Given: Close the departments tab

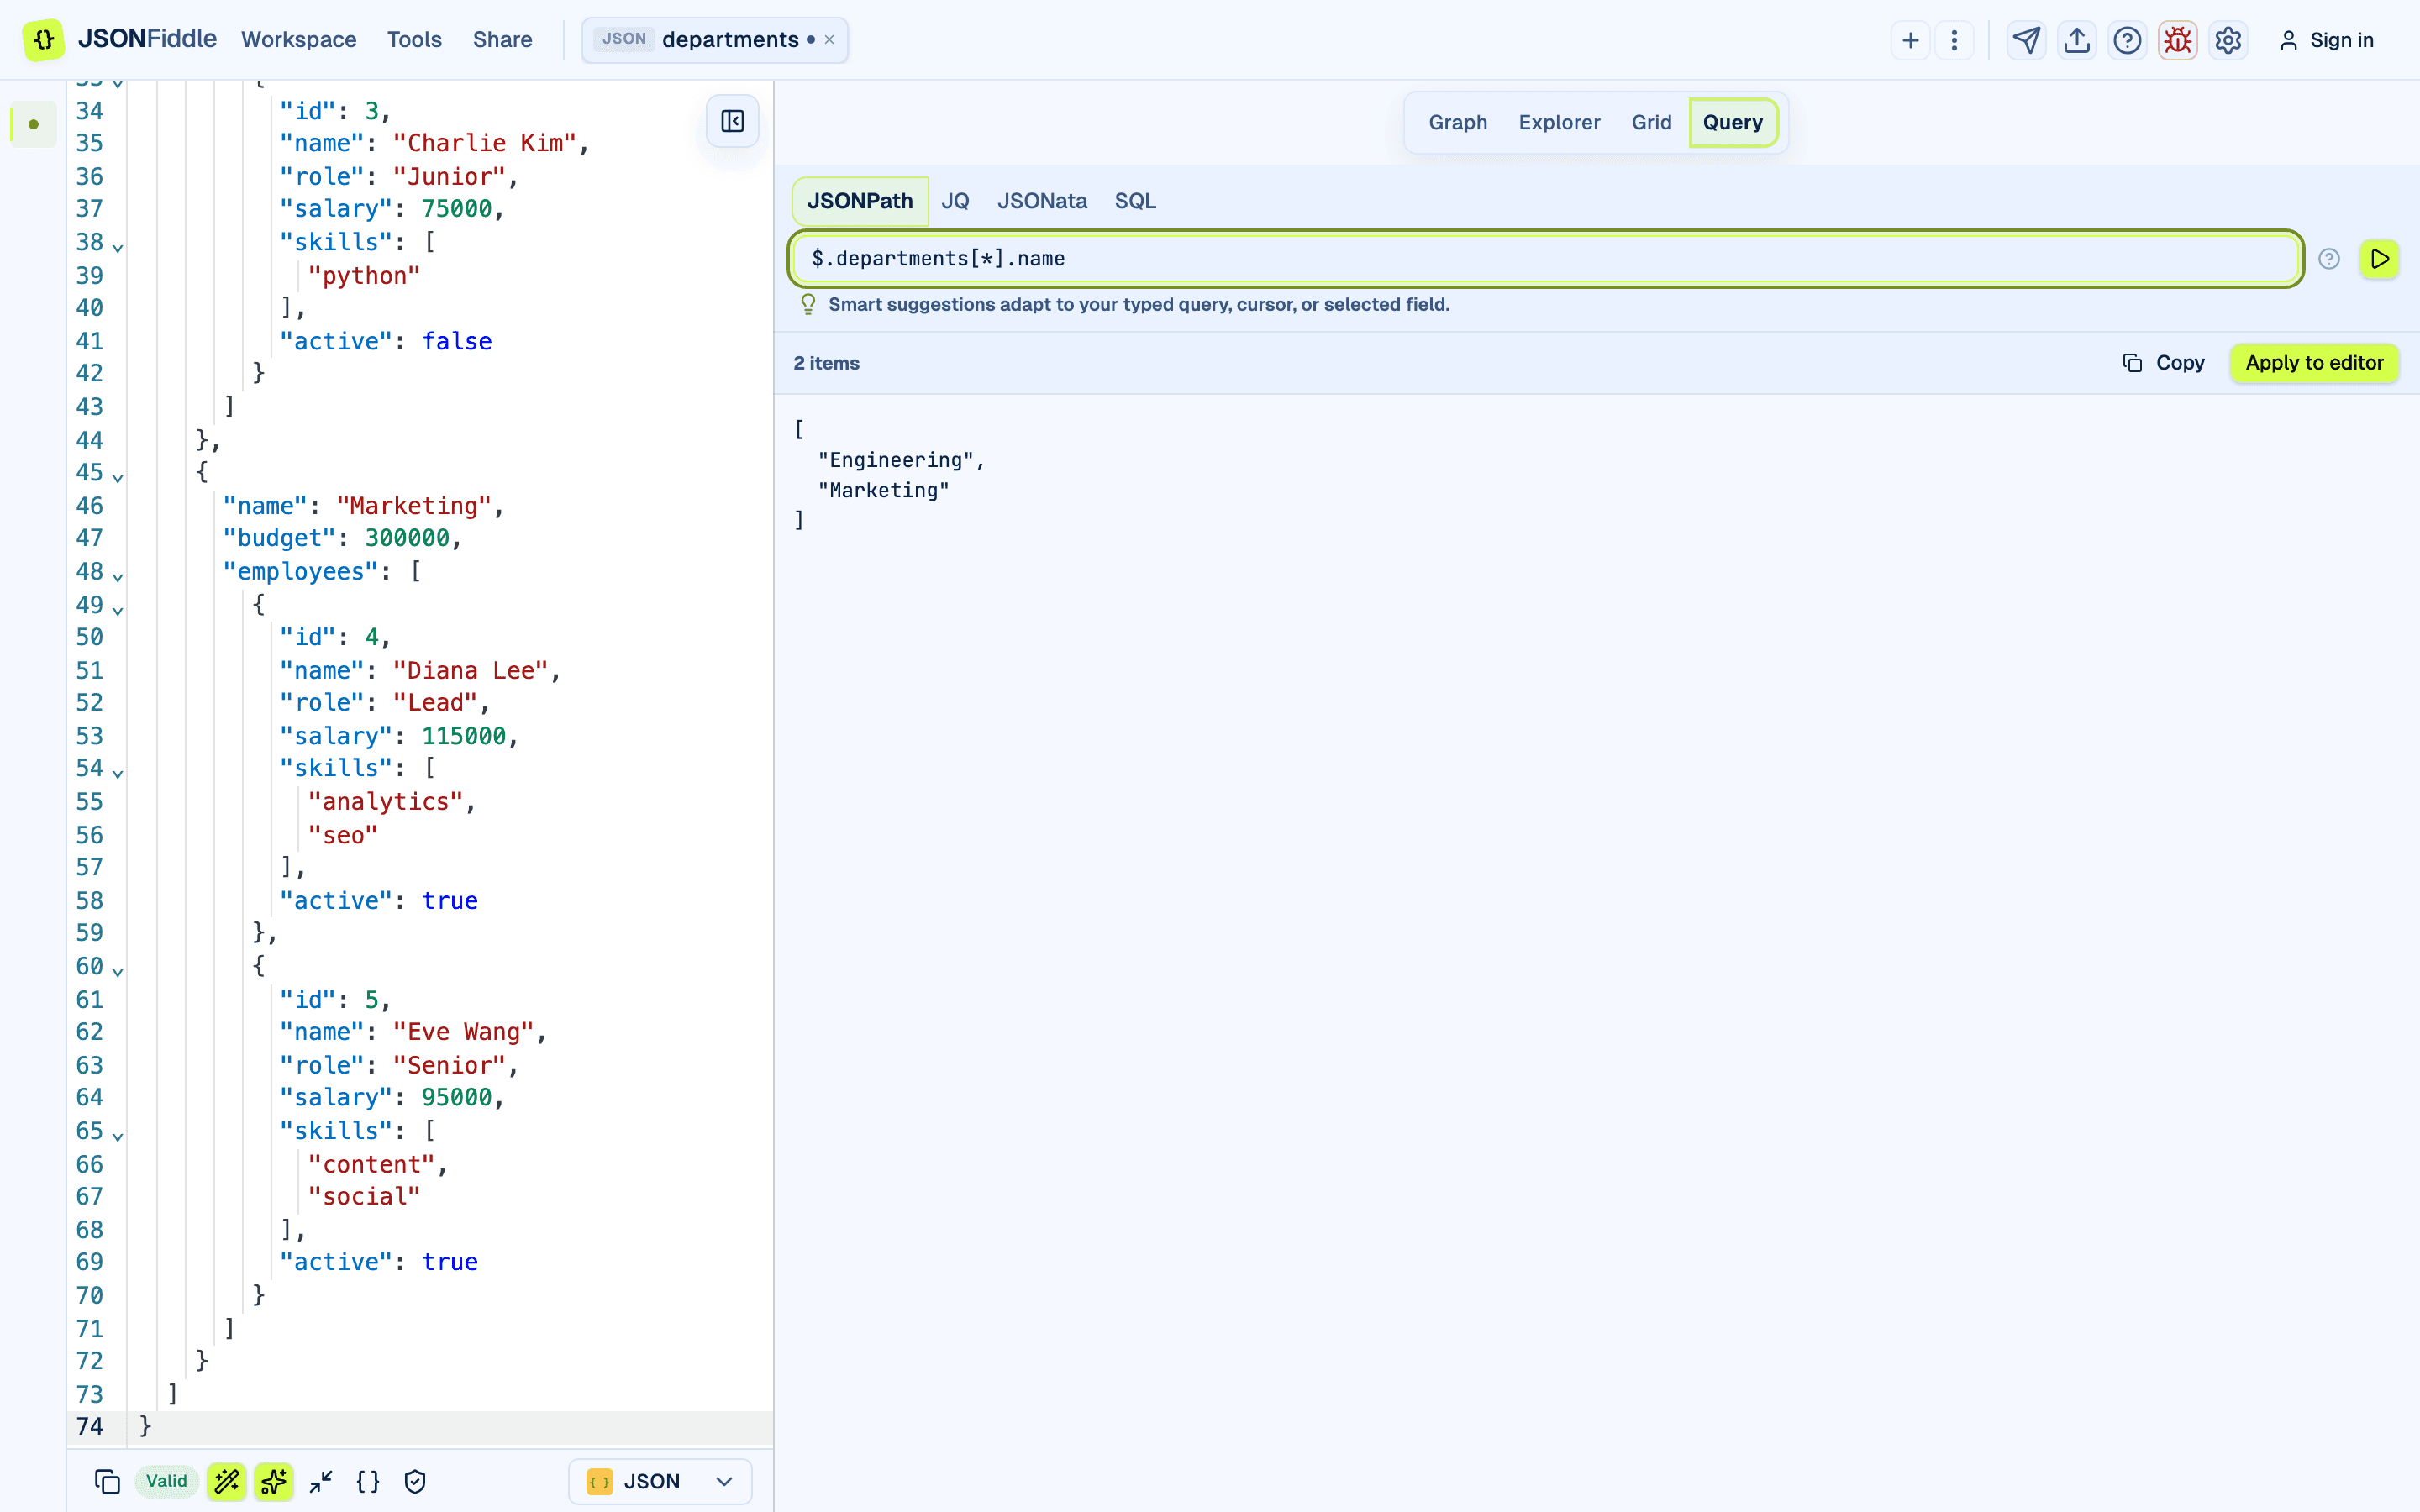Looking at the screenshot, I should pyautogui.click(x=829, y=40).
